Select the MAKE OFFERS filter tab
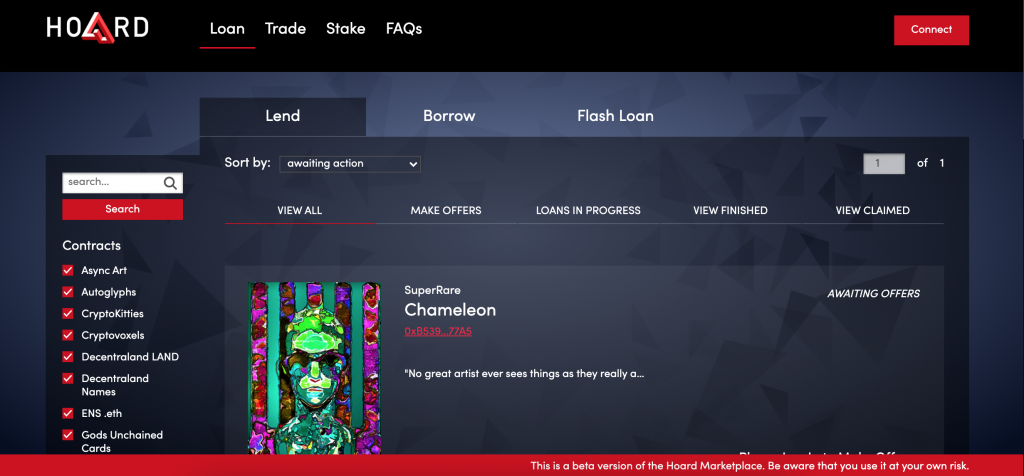This screenshot has width=1024, height=476. click(x=446, y=210)
